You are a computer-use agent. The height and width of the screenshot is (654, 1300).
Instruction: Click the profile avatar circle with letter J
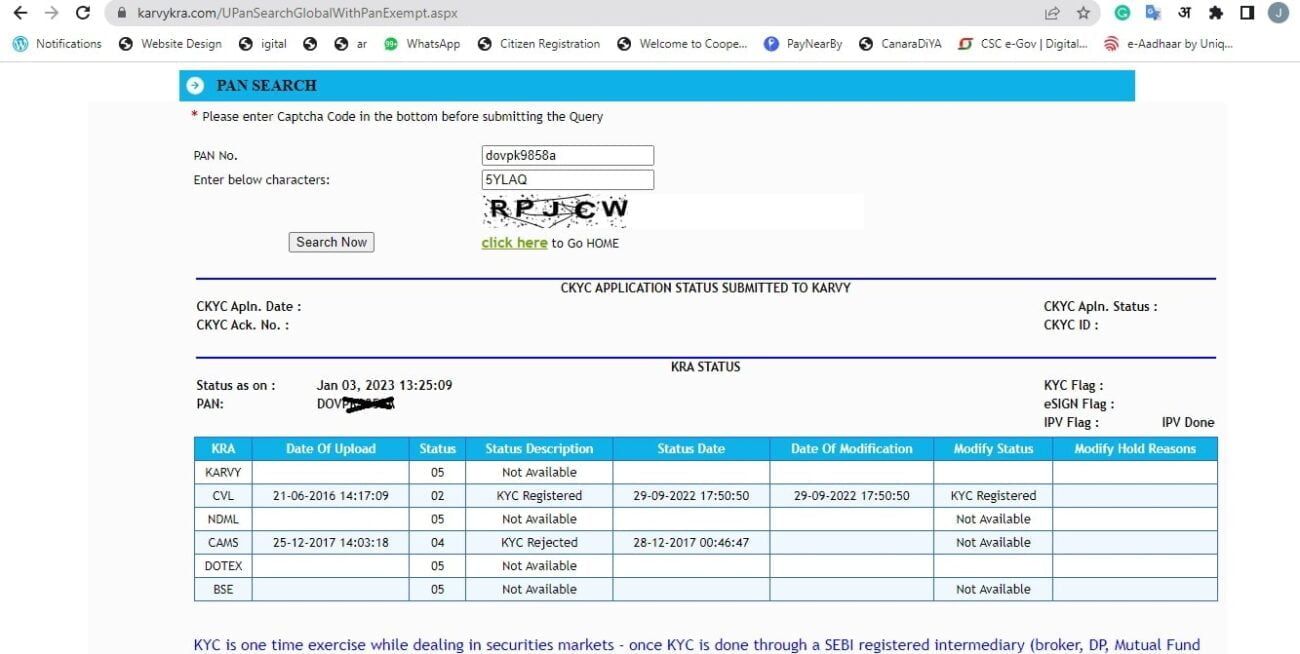point(1277,14)
